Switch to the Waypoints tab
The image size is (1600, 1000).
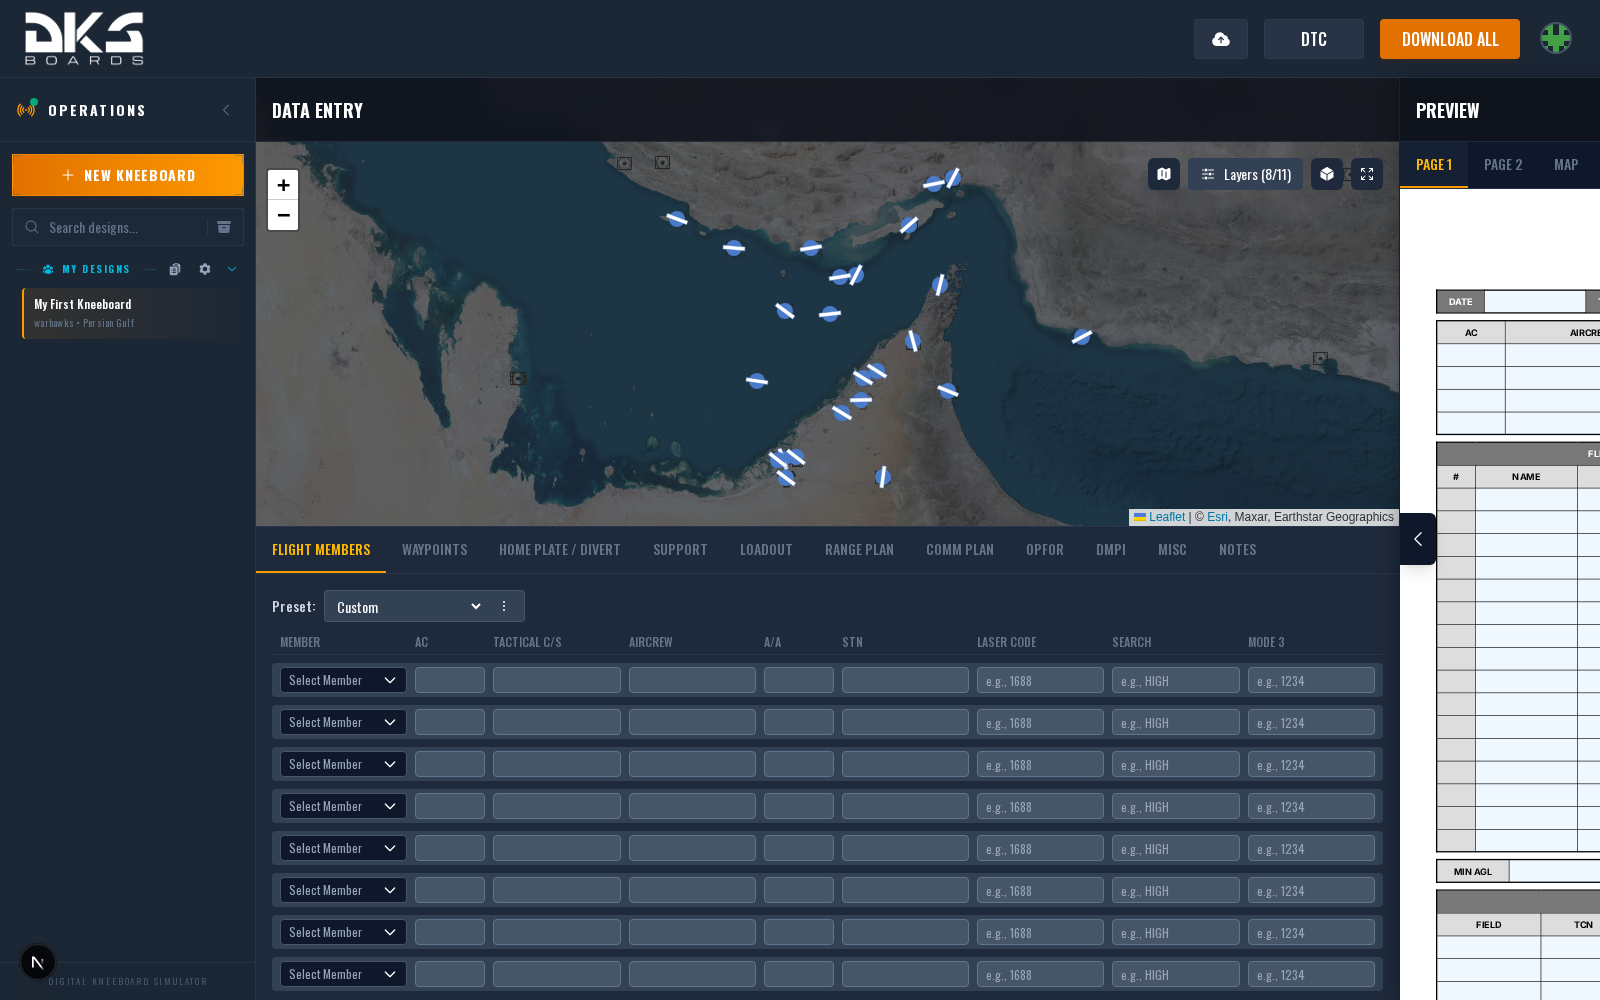click(435, 550)
